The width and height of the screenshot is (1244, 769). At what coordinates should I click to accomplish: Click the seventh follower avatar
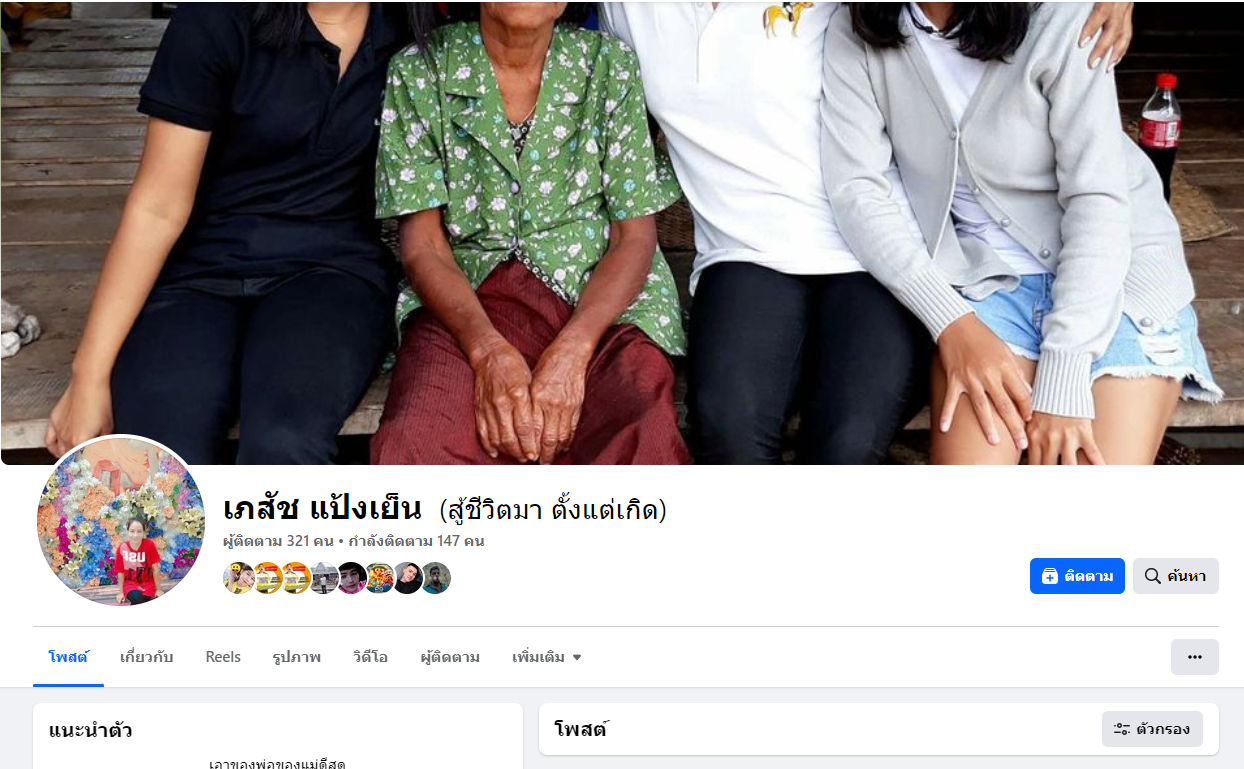click(x=407, y=578)
